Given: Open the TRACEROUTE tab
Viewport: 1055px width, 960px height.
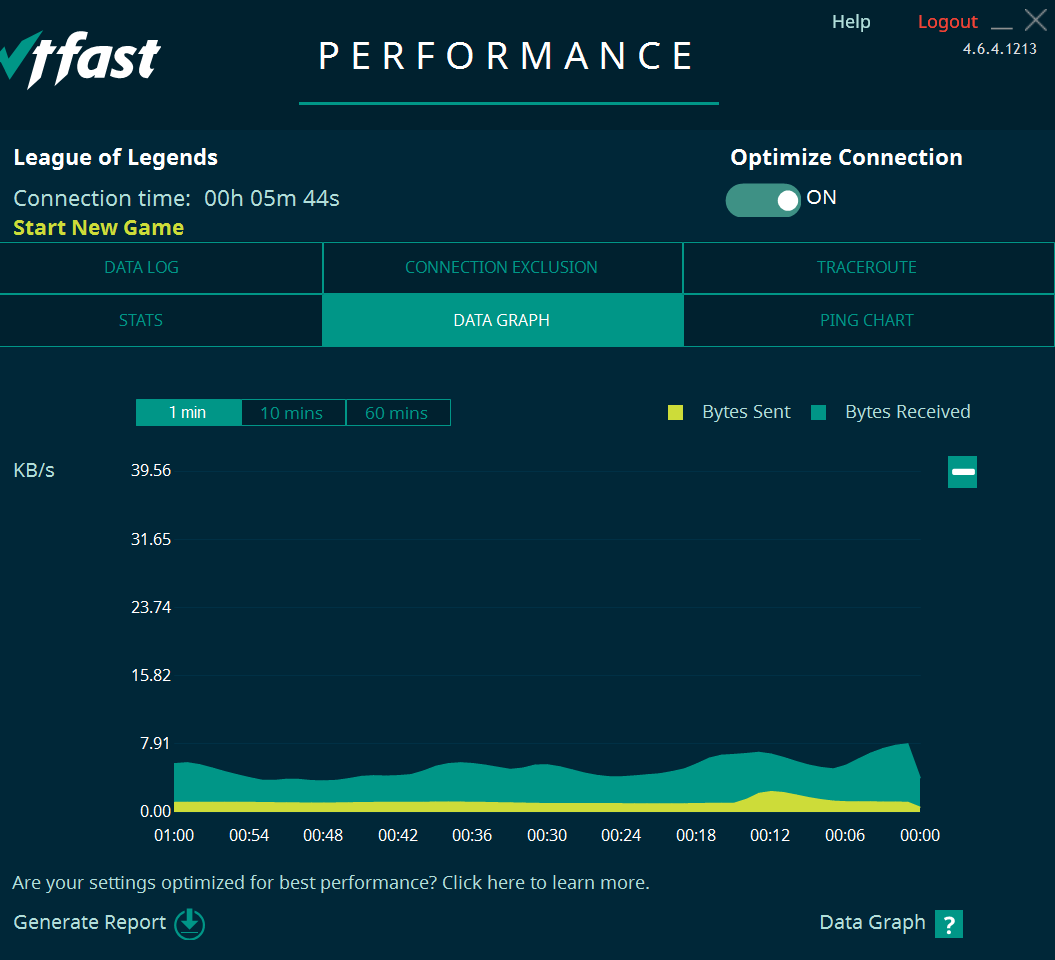Looking at the screenshot, I should point(869,268).
